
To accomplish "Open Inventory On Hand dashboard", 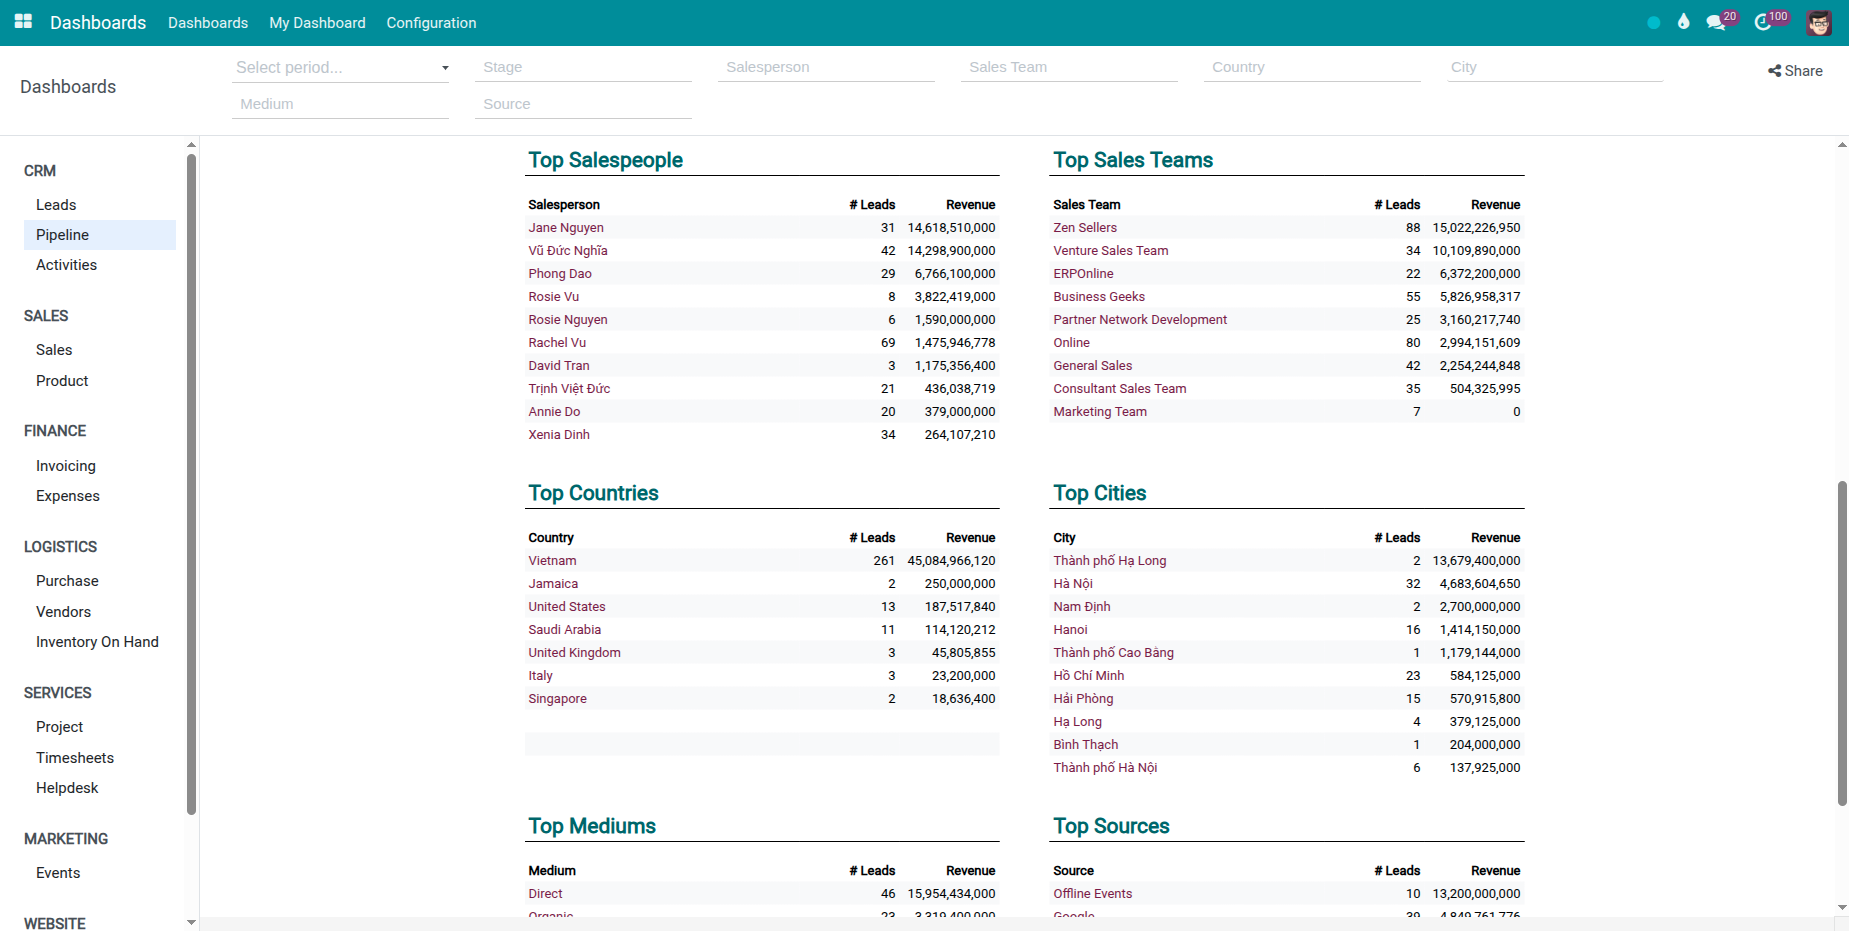I will coord(97,642).
